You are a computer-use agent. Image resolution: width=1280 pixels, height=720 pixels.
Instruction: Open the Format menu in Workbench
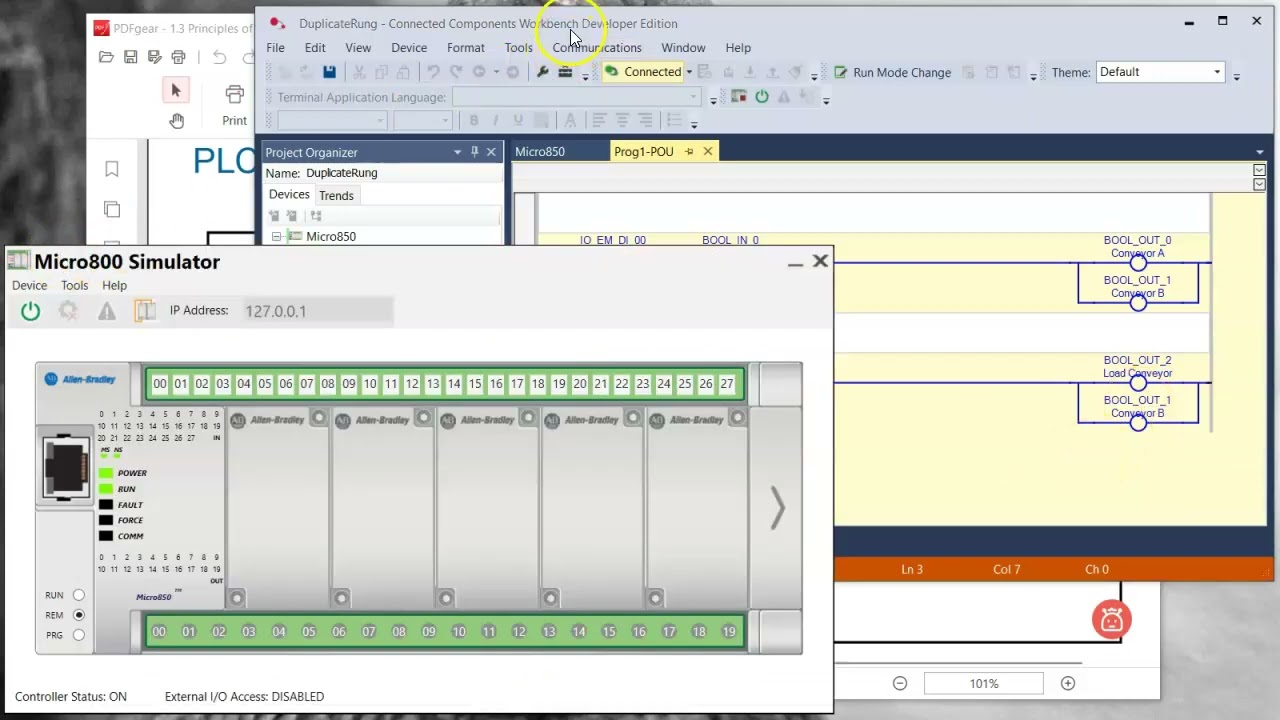tap(466, 48)
